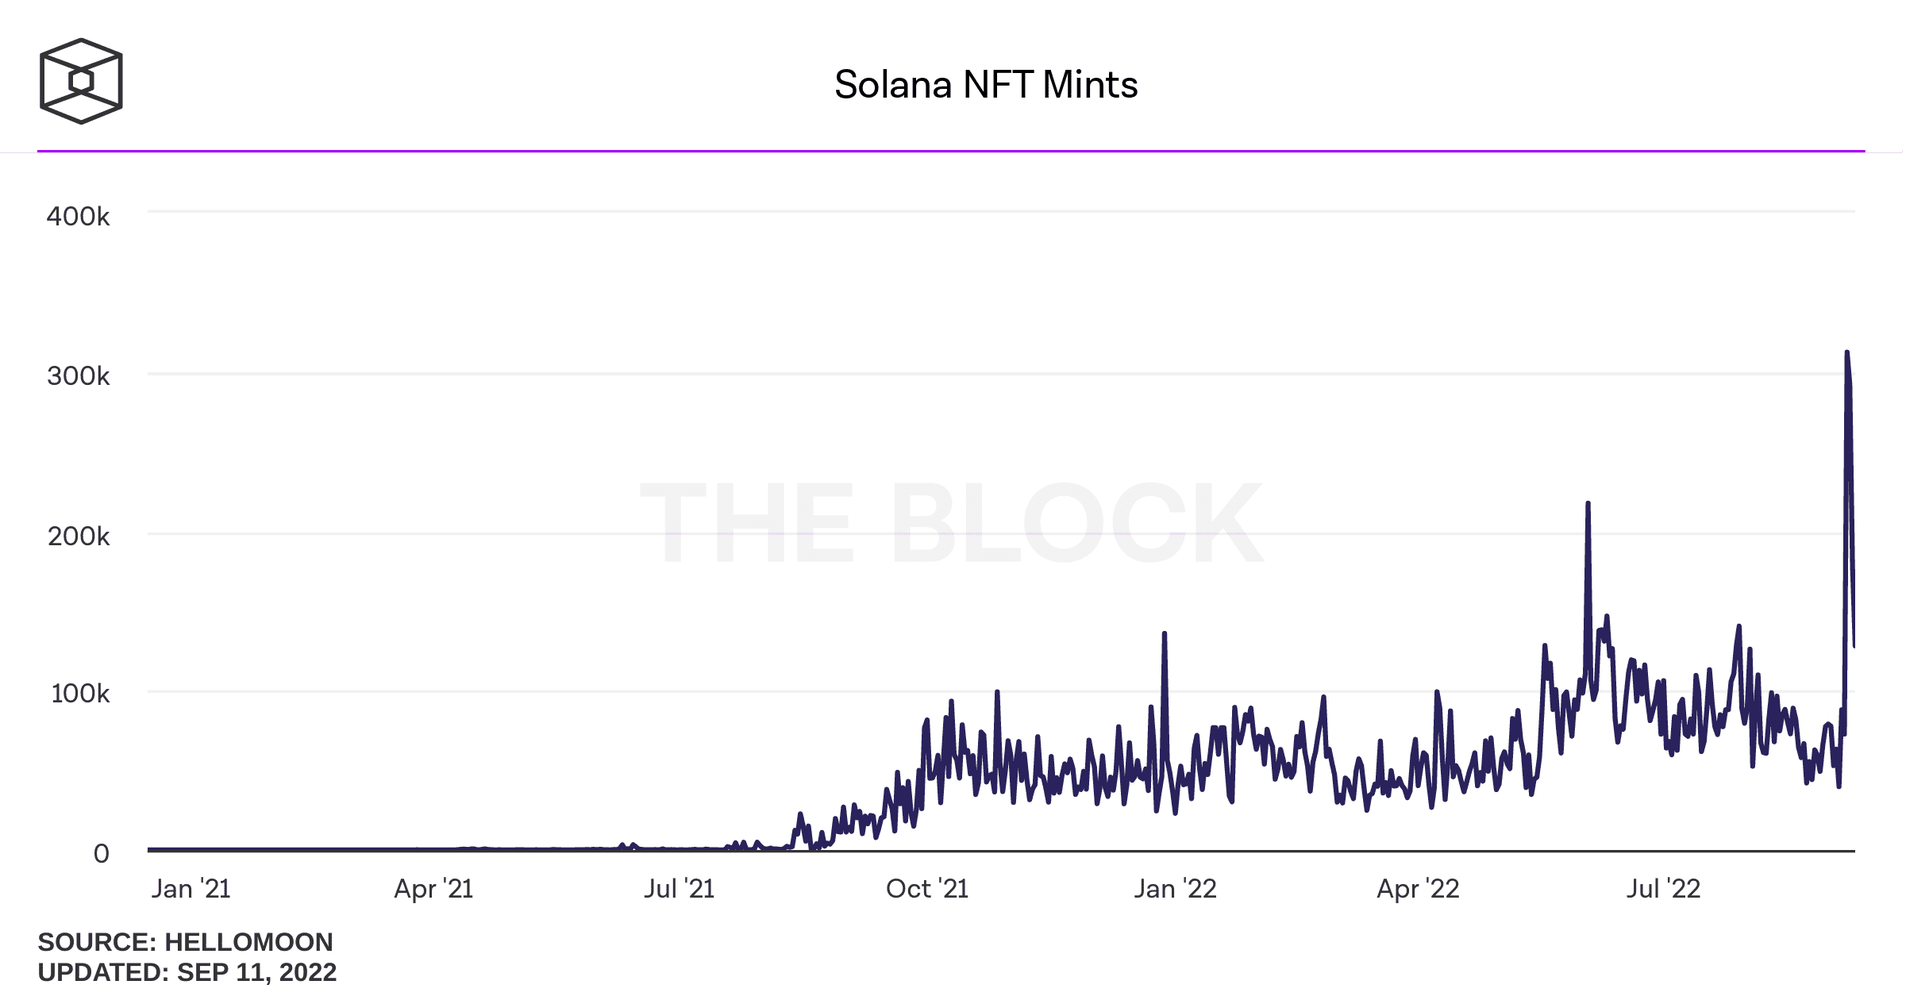Click the purple divider line under header

coord(950,151)
